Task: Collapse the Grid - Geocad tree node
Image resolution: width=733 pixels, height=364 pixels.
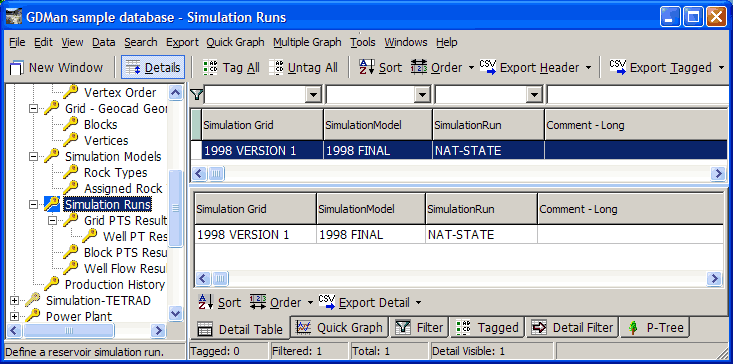Action: (x=33, y=108)
